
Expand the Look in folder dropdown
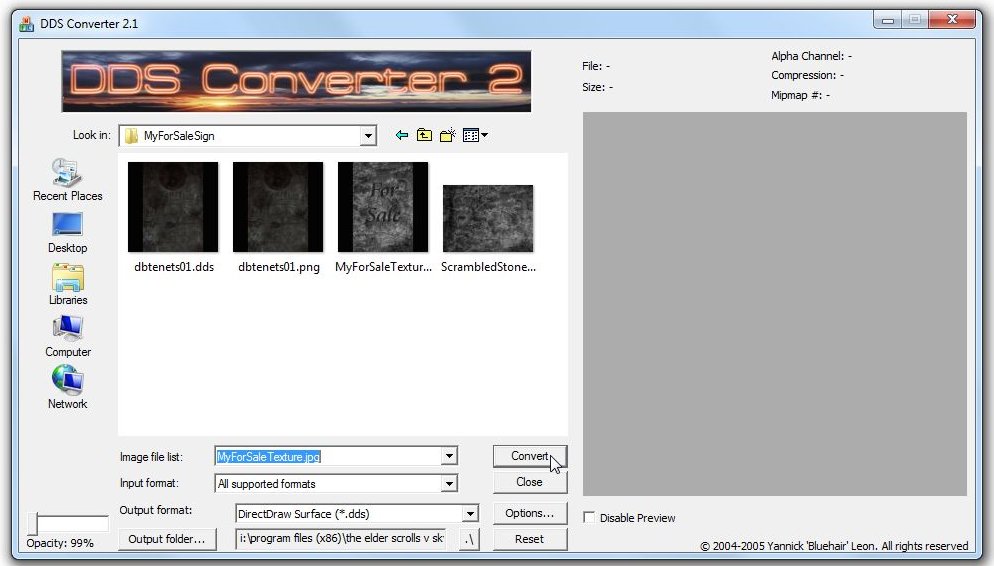(x=368, y=136)
